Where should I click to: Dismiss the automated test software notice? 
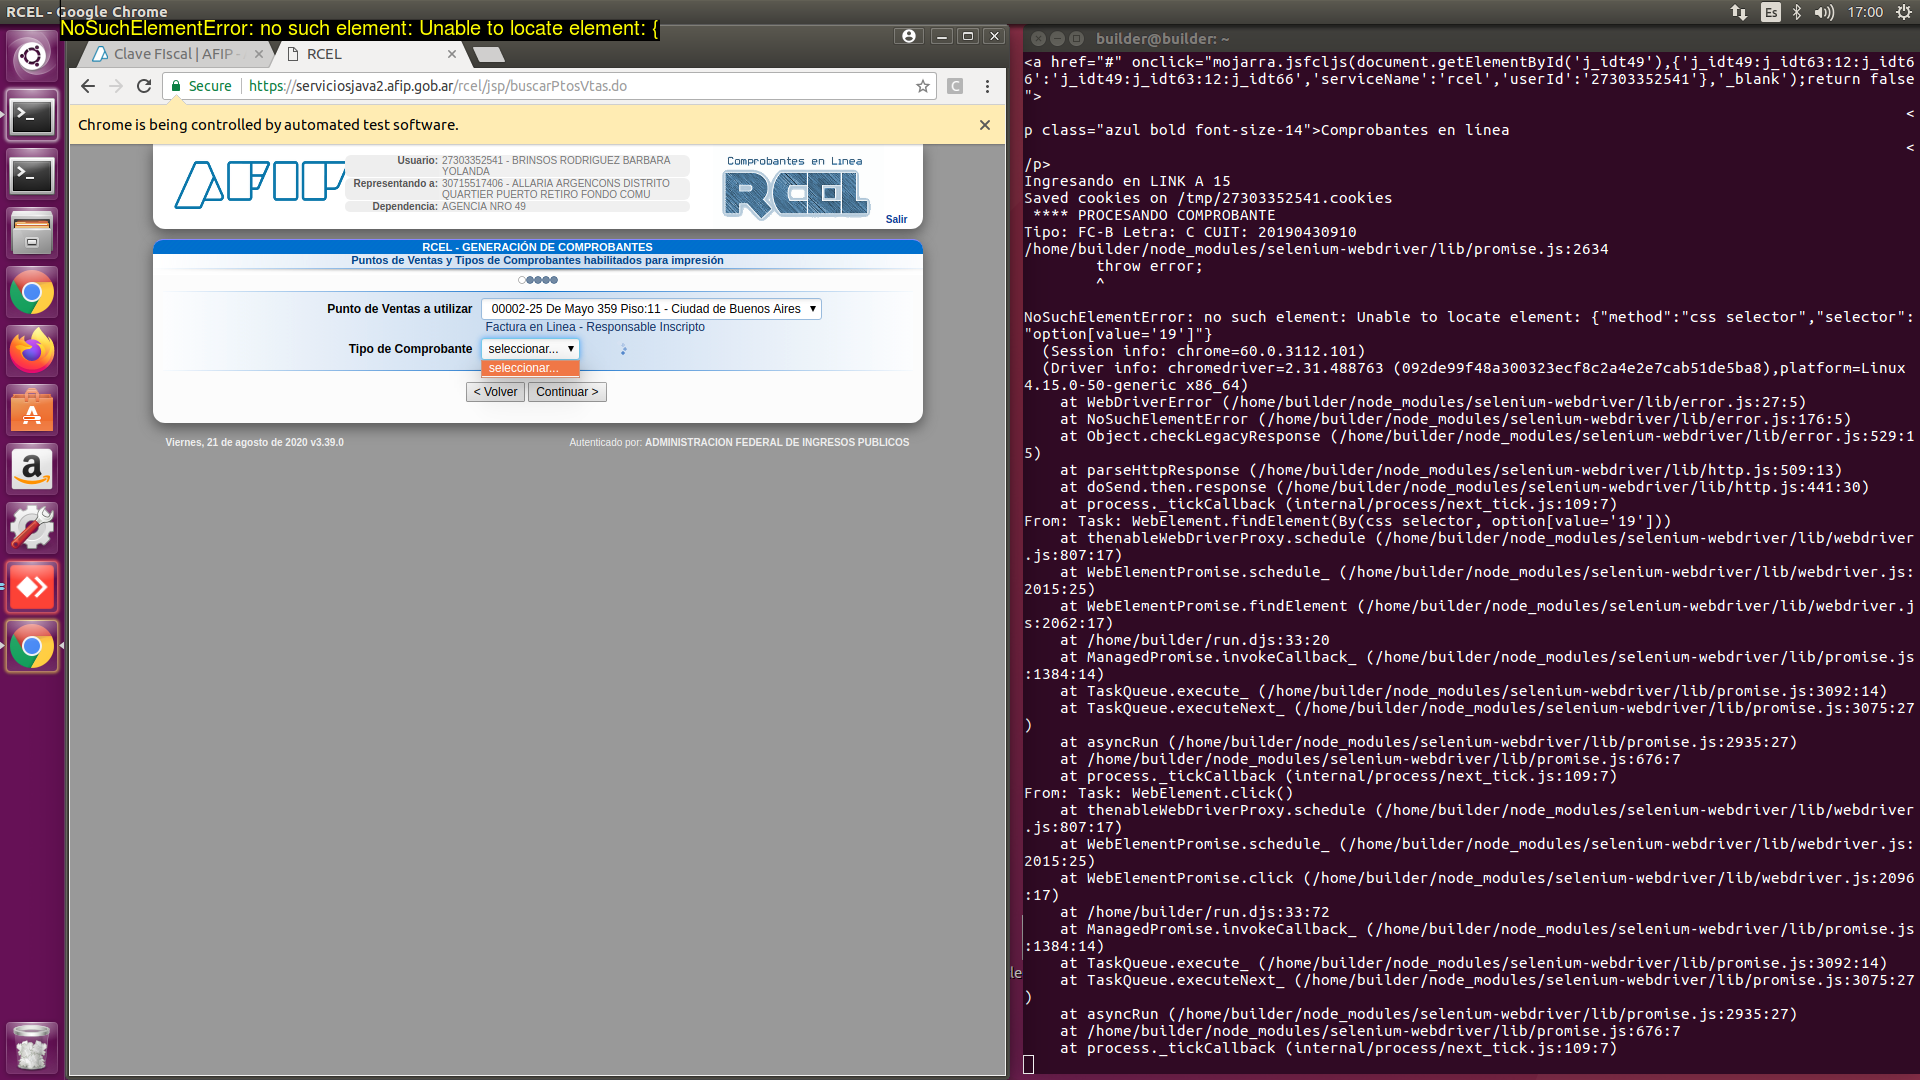pyautogui.click(x=985, y=125)
